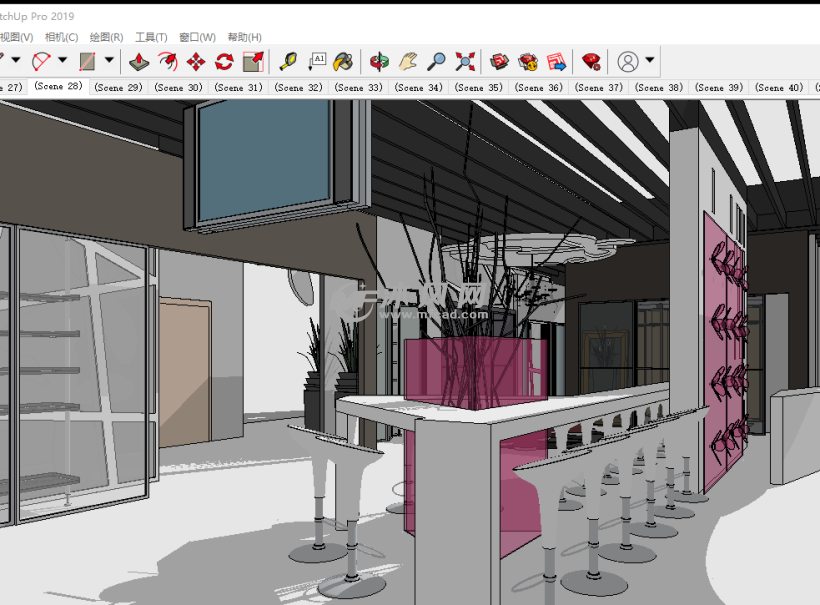Switch to the Scene 33 tab
820x605 pixels.
tap(359, 87)
